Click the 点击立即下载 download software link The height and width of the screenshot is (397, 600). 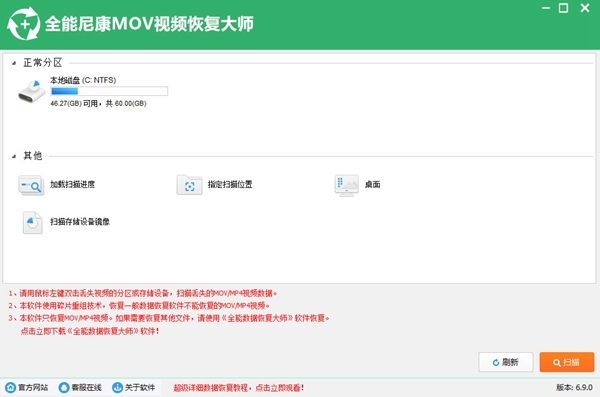pyautogui.click(x=90, y=331)
